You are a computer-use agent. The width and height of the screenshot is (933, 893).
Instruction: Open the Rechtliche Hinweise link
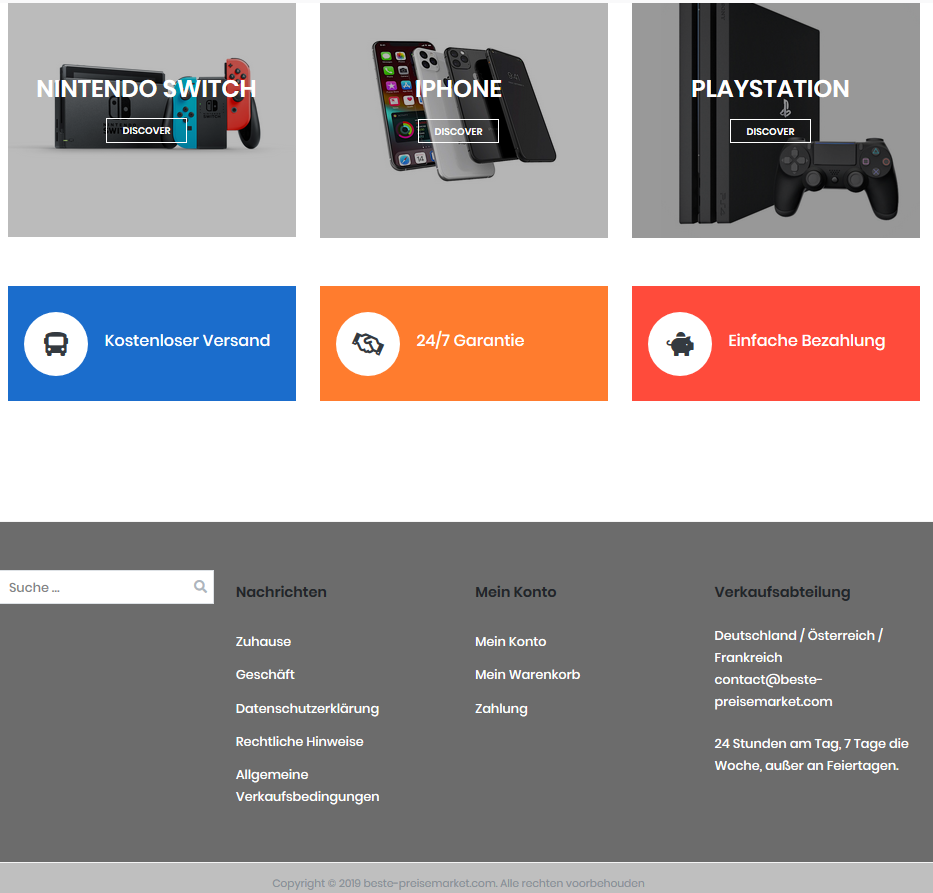click(x=299, y=741)
